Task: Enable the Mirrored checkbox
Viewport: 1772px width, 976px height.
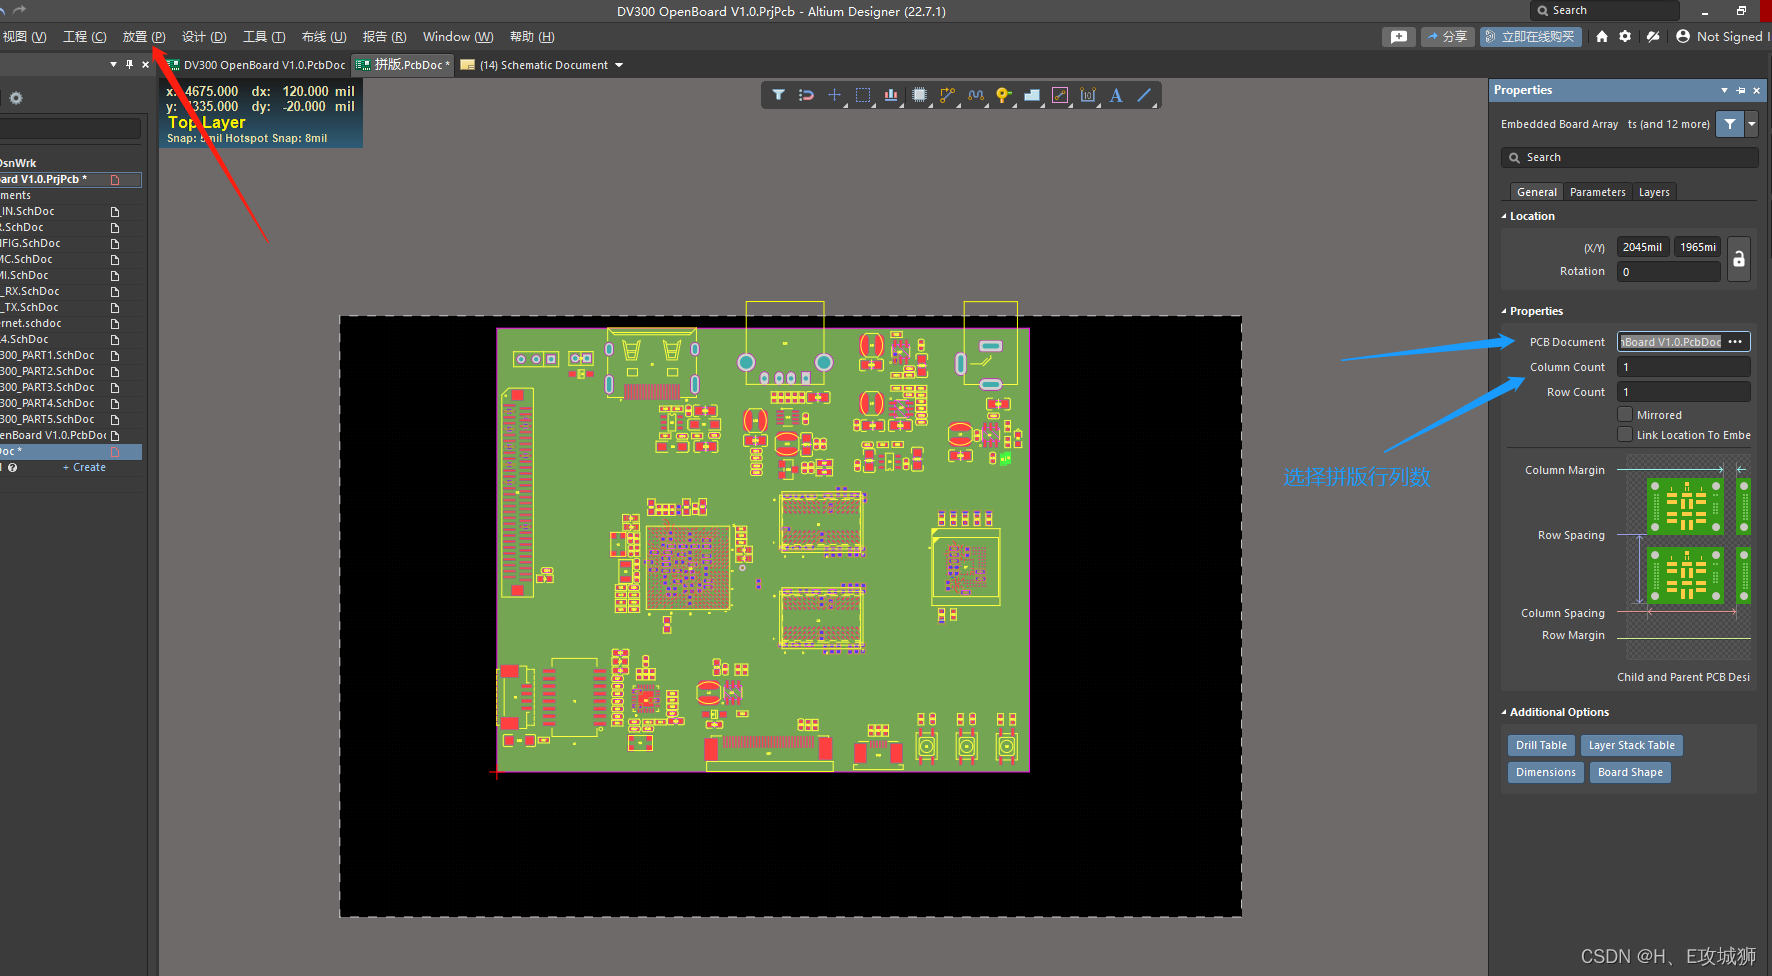Action: (x=1625, y=414)
